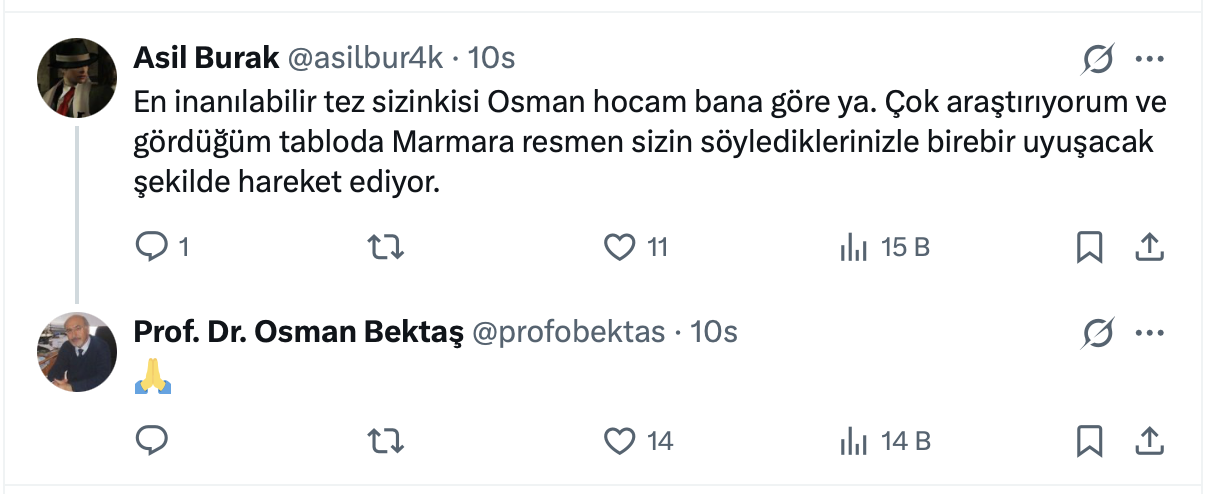Bookmark Asil Burak's tweet
The image size is (1212, 494).
point(1088,246)
